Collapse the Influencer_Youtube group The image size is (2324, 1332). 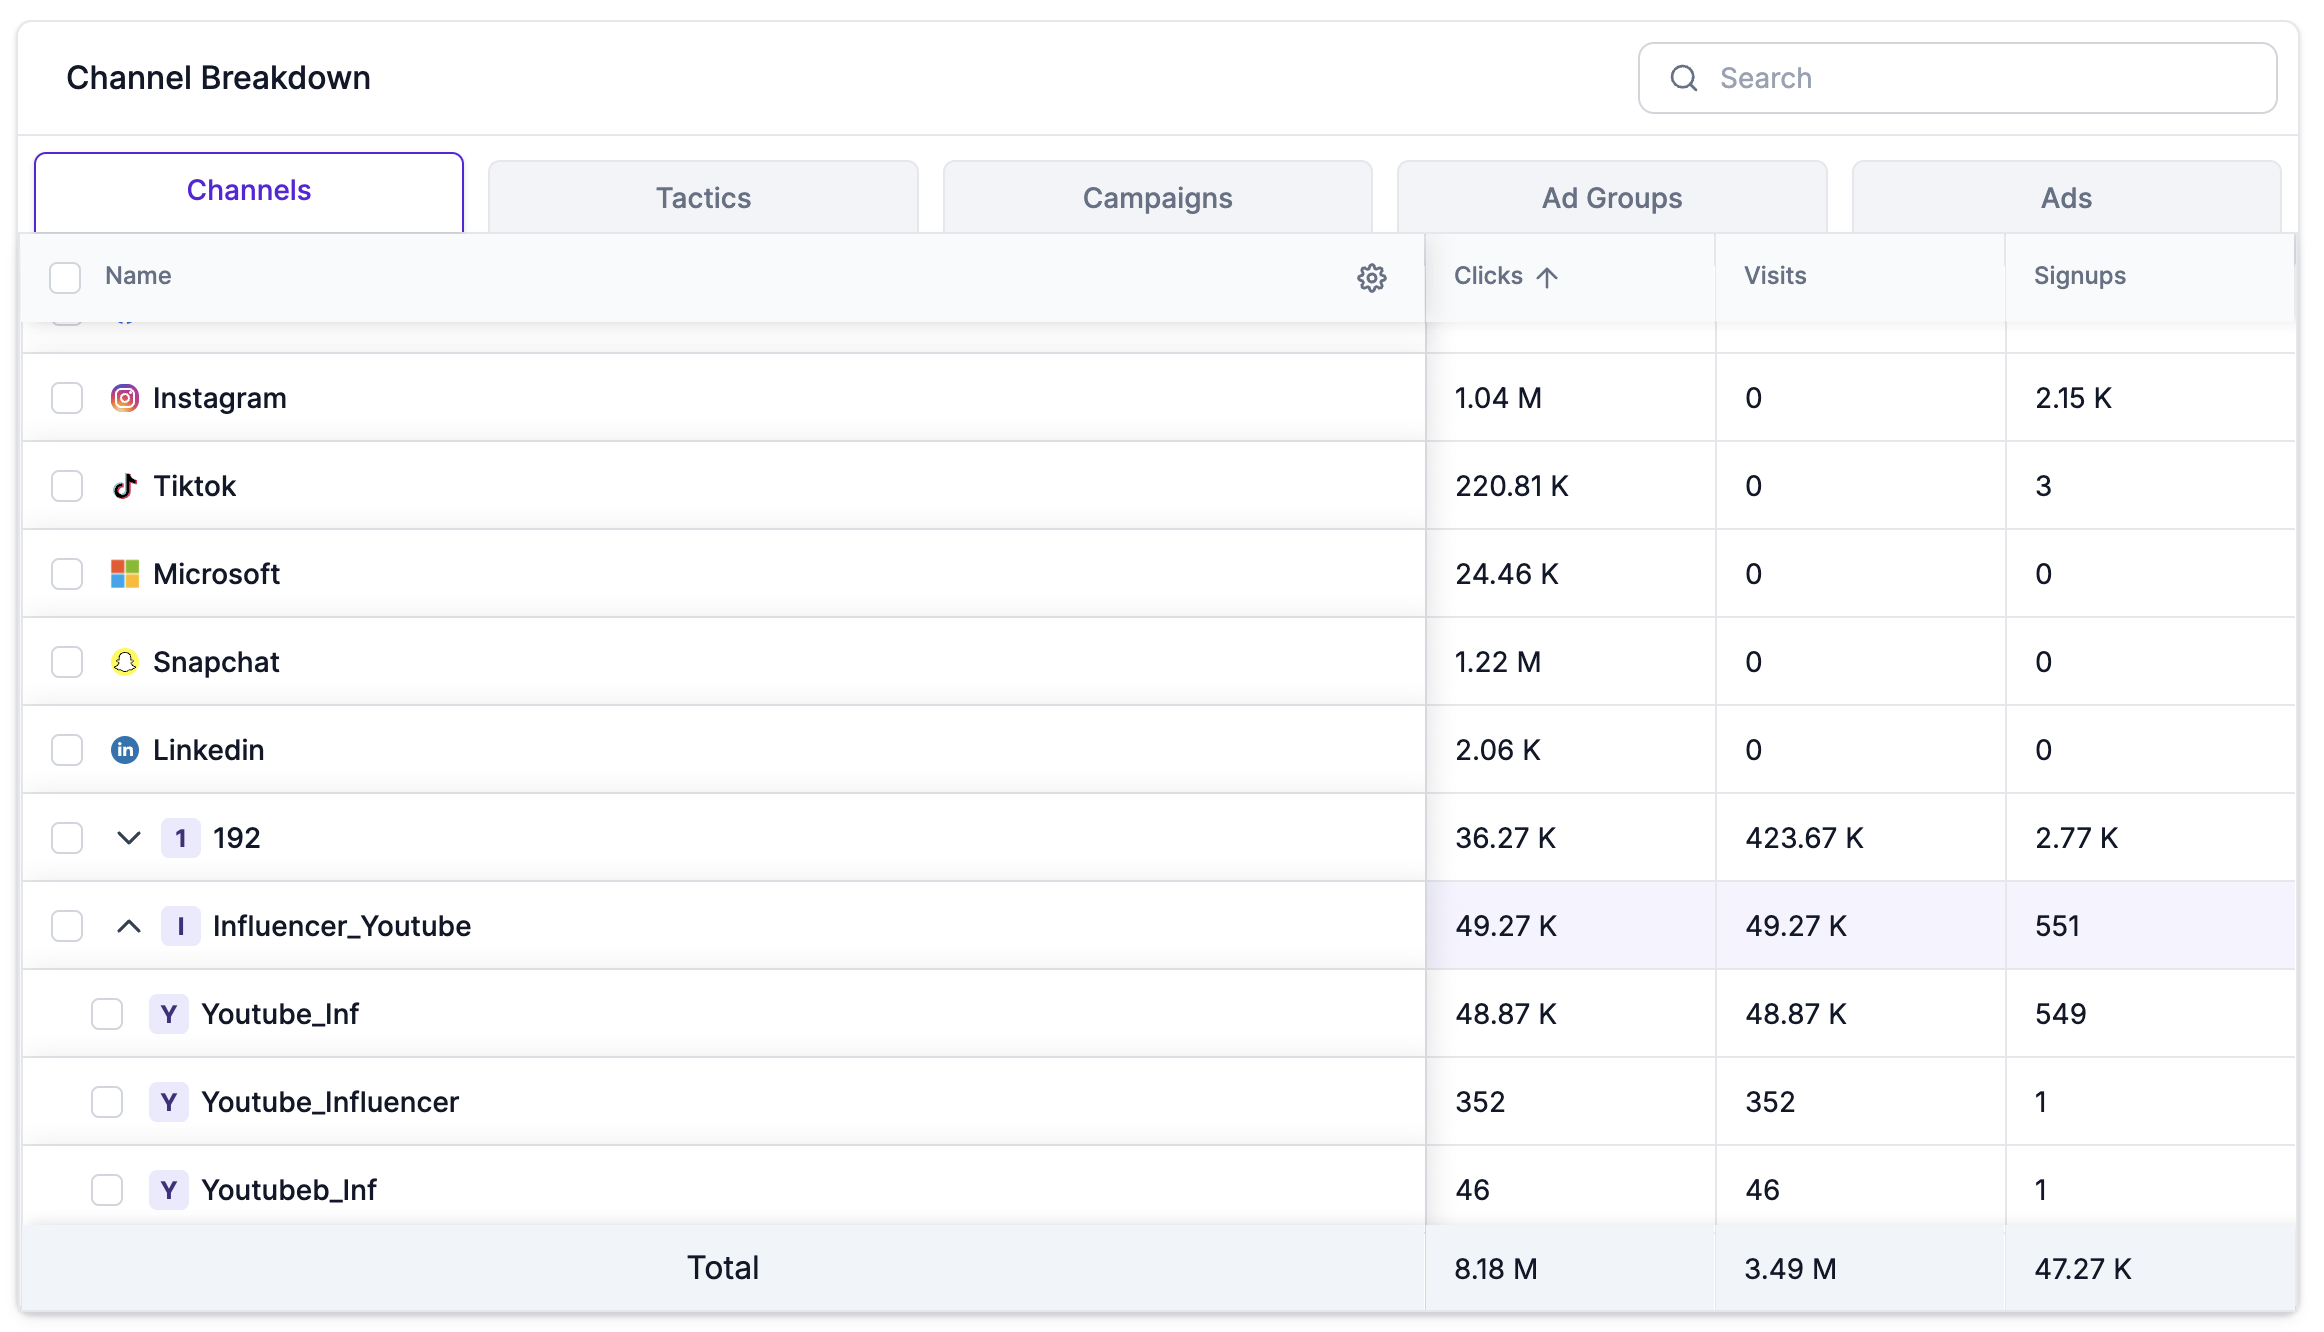coord(128,926)
